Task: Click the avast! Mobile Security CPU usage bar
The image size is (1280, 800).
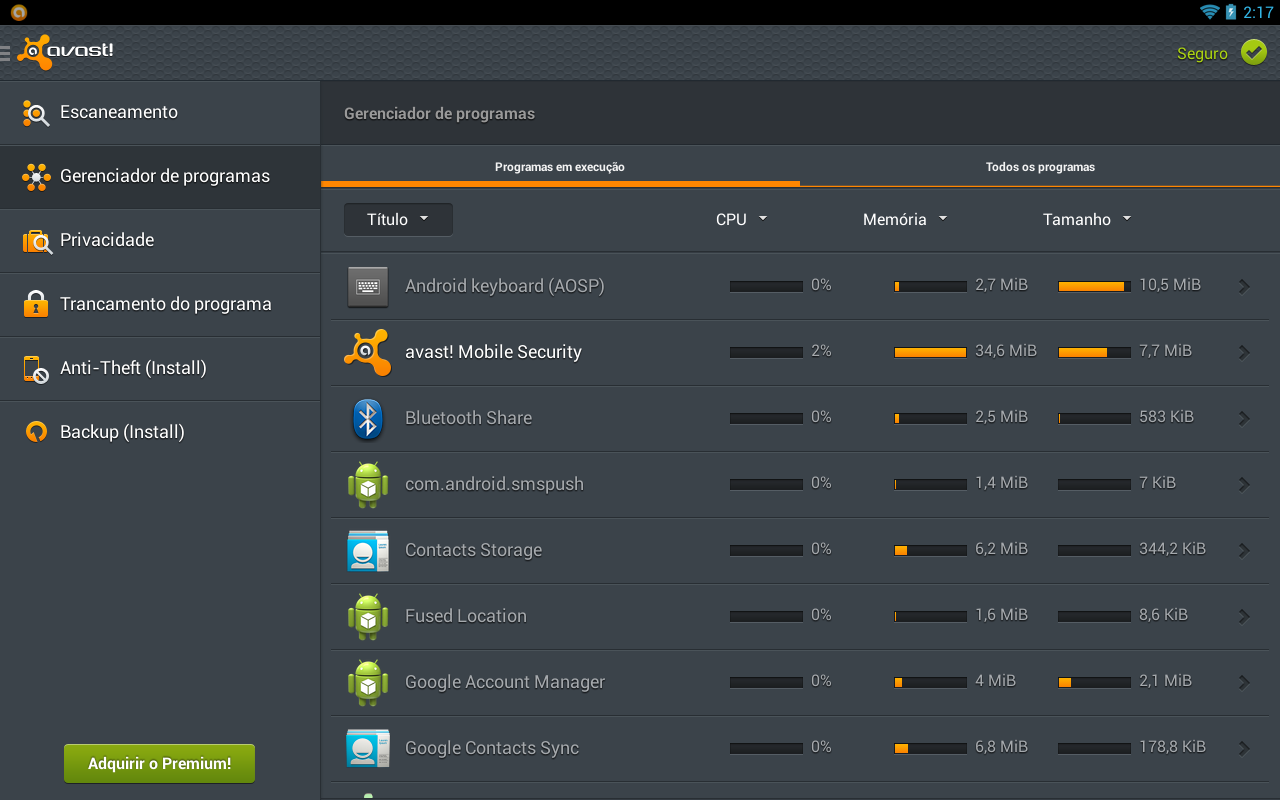Action: tap(766, 351)
